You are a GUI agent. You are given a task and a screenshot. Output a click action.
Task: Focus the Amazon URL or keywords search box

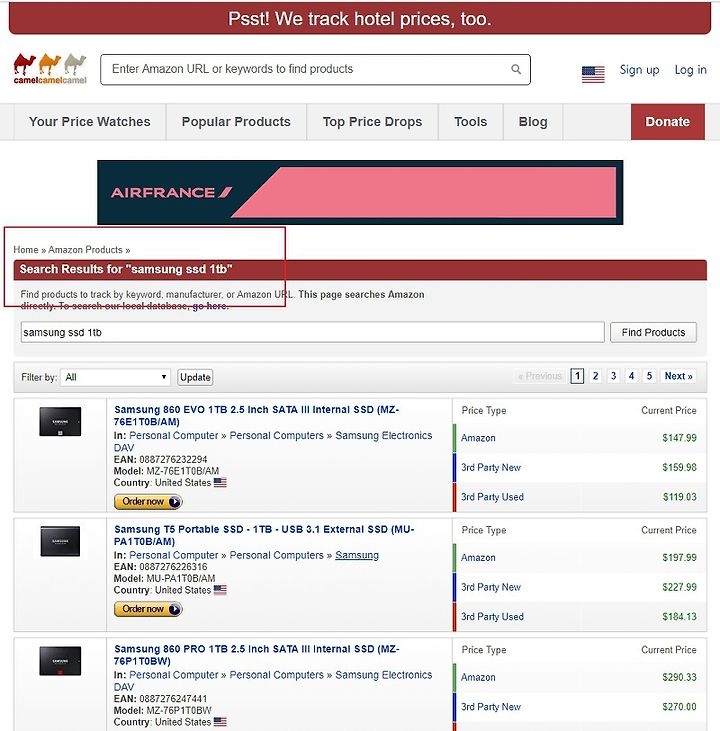click(315, 69)
